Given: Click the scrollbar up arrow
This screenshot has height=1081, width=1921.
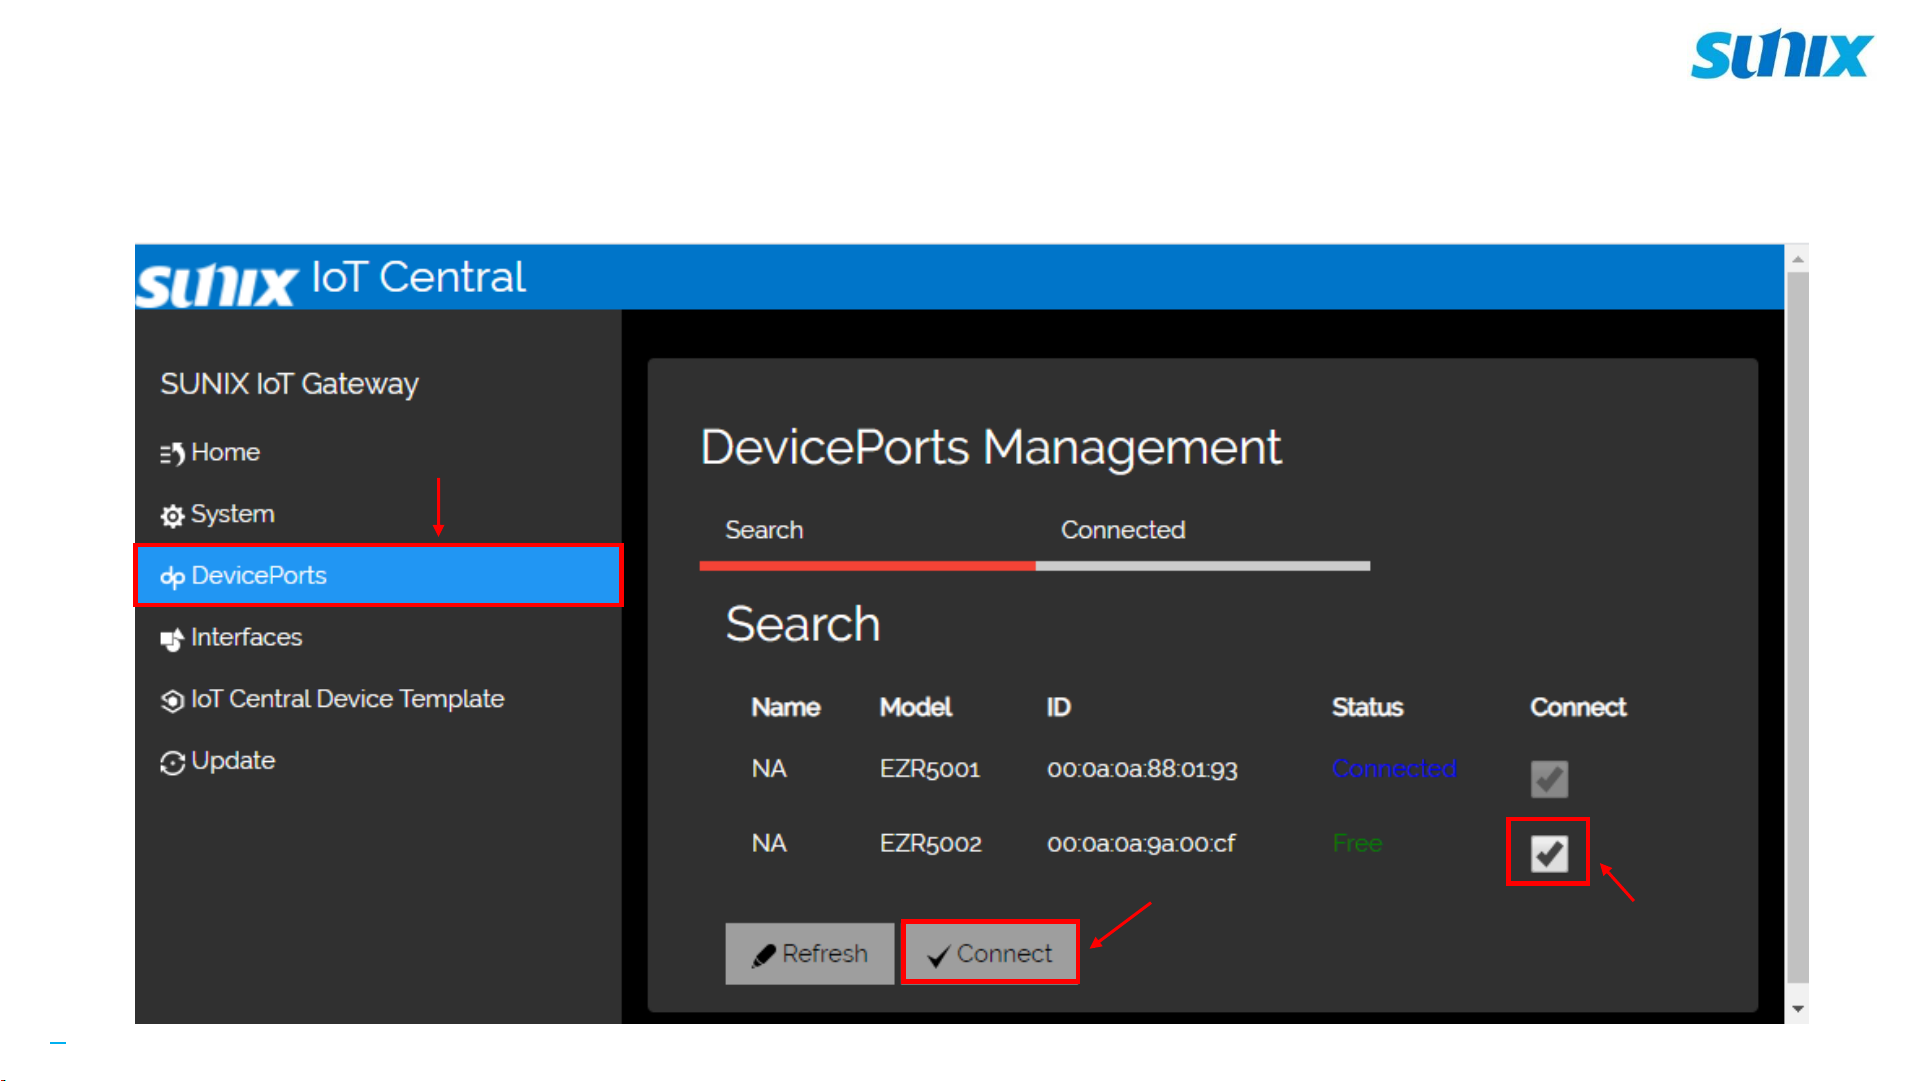Looking at the screenshot, I should [1797, 259].
